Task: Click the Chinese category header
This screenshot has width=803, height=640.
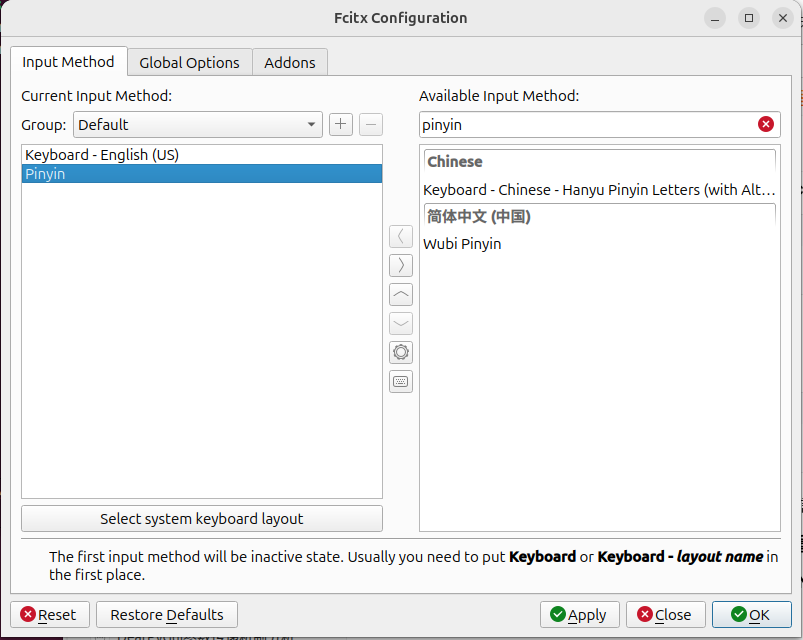Action: tap(599, 162)
